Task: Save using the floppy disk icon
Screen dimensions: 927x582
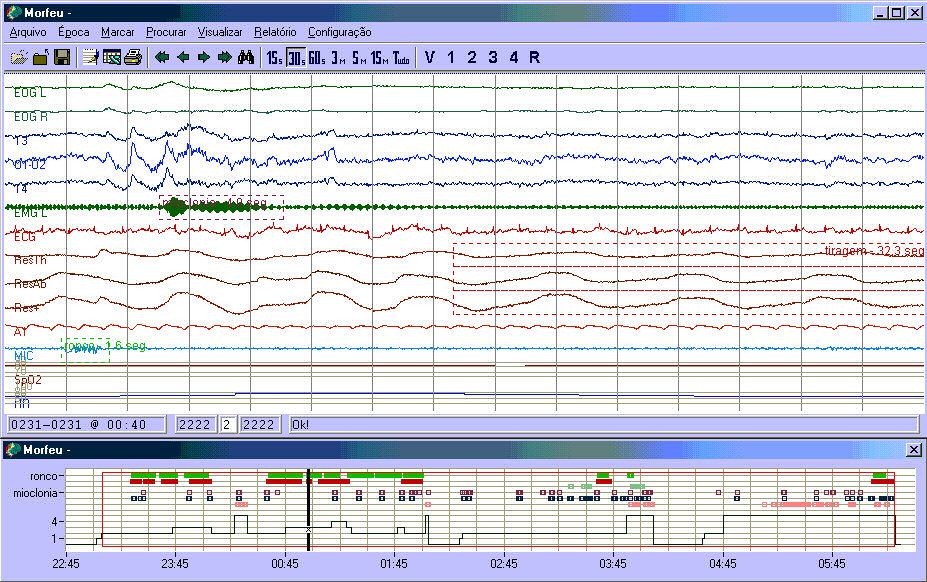Action: tap(62, 57)
